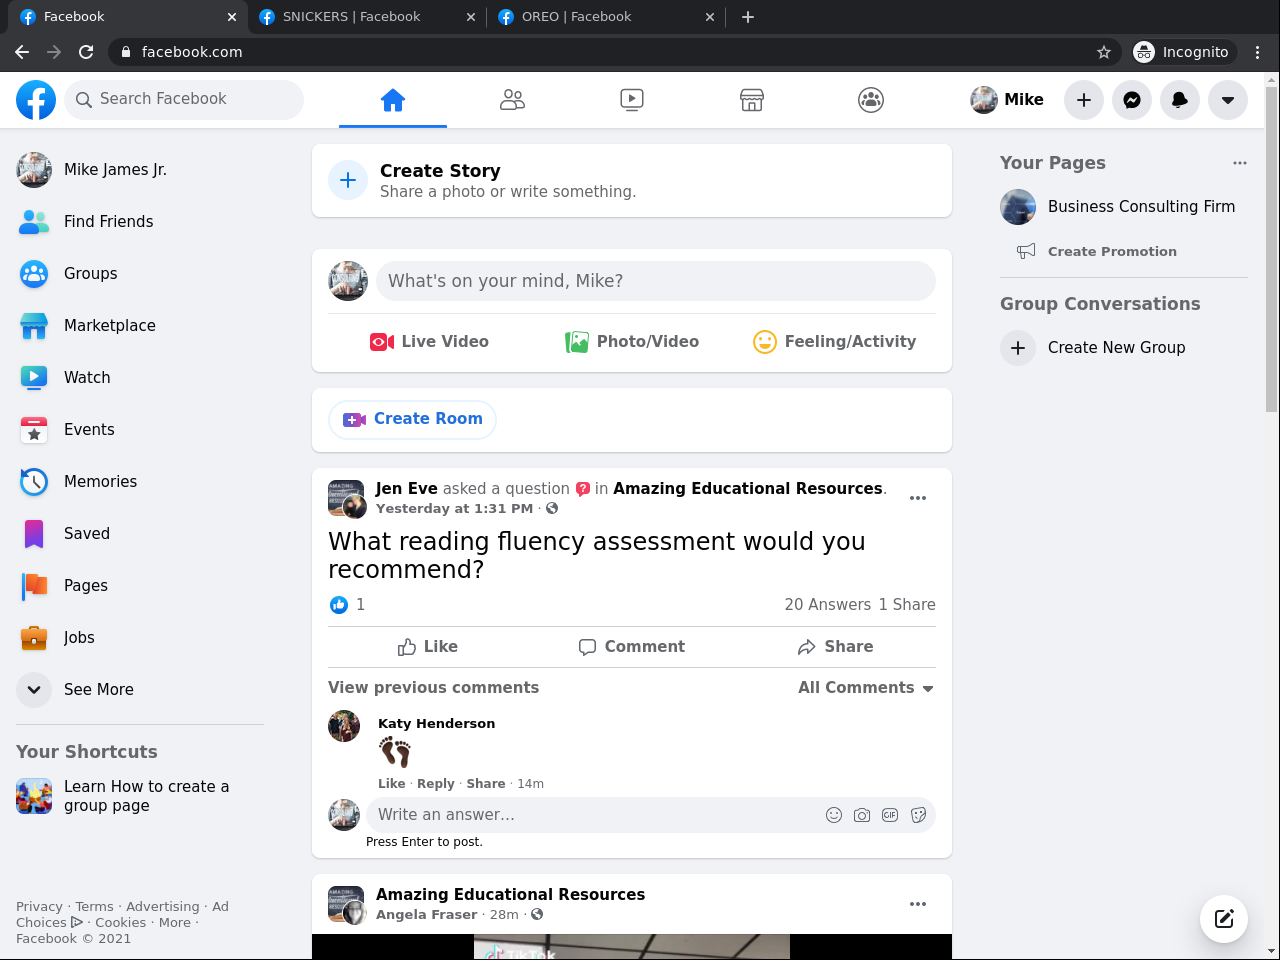Click the "What's on your mind, Mike?" box
Screen dimensions: 1280x960
pos(656,281)
